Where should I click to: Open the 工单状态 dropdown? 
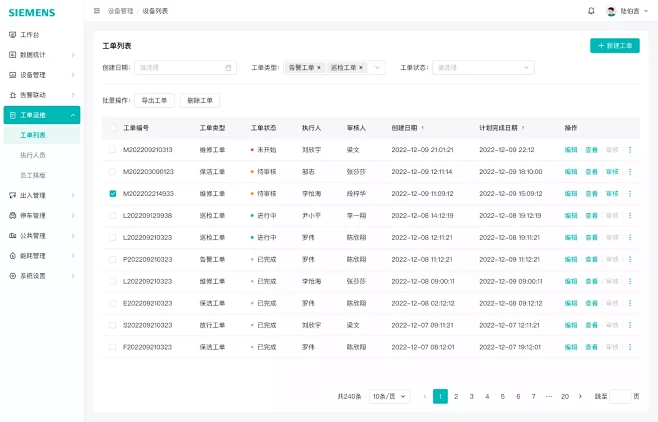point(483,68)
